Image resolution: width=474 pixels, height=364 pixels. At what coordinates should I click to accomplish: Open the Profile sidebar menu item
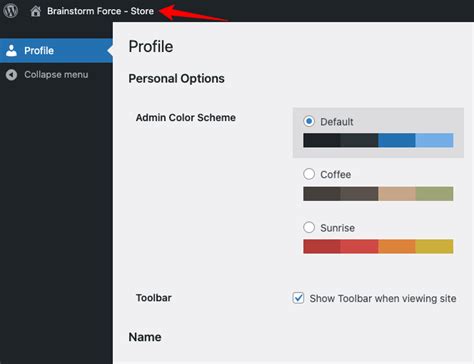tap(56, 51)
